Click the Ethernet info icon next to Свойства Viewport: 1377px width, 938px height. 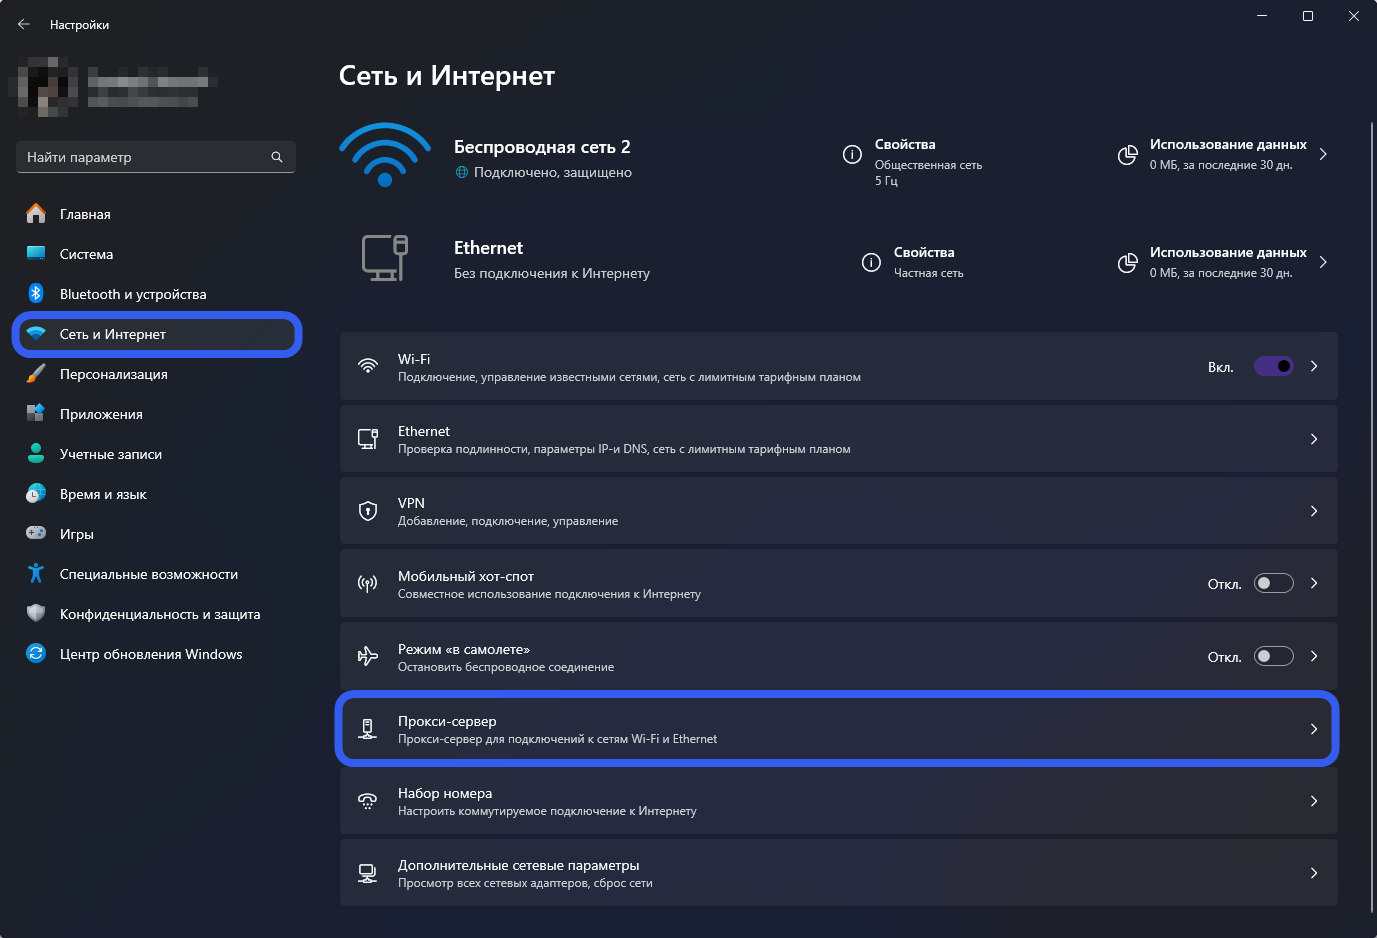pyautogui.click(x=871, y=262)
